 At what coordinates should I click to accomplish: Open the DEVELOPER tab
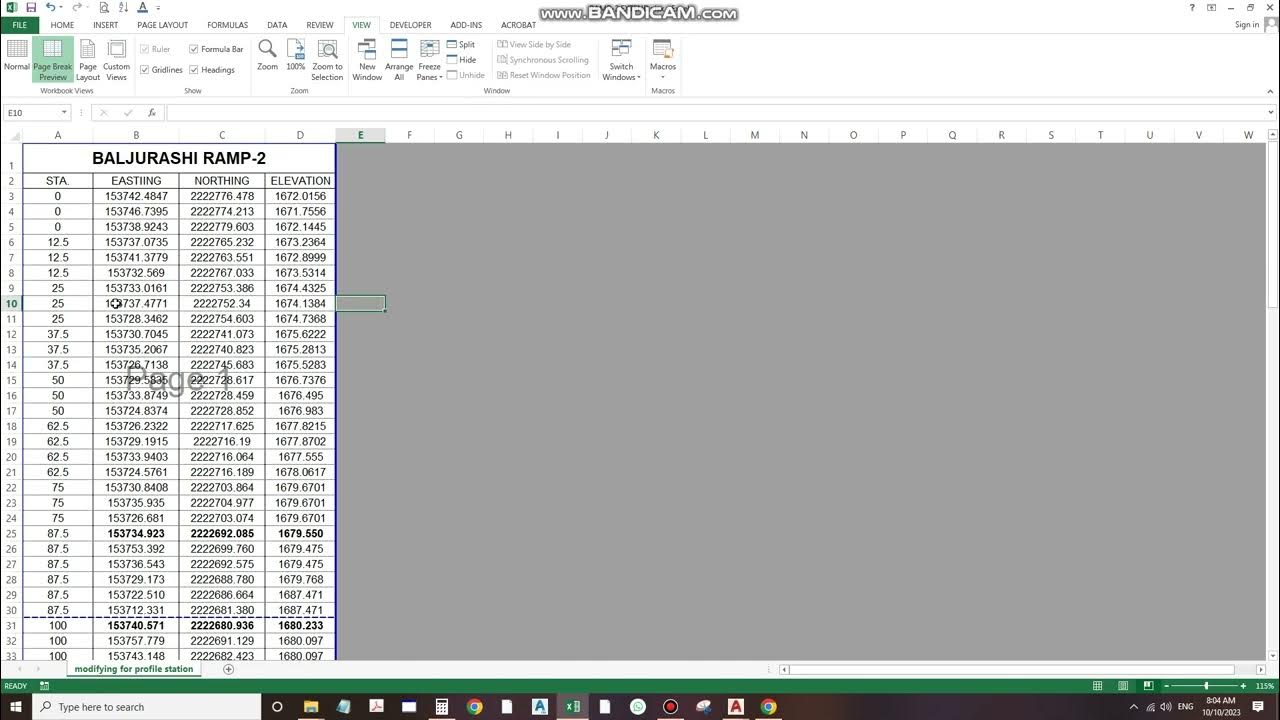click(410, 25)
